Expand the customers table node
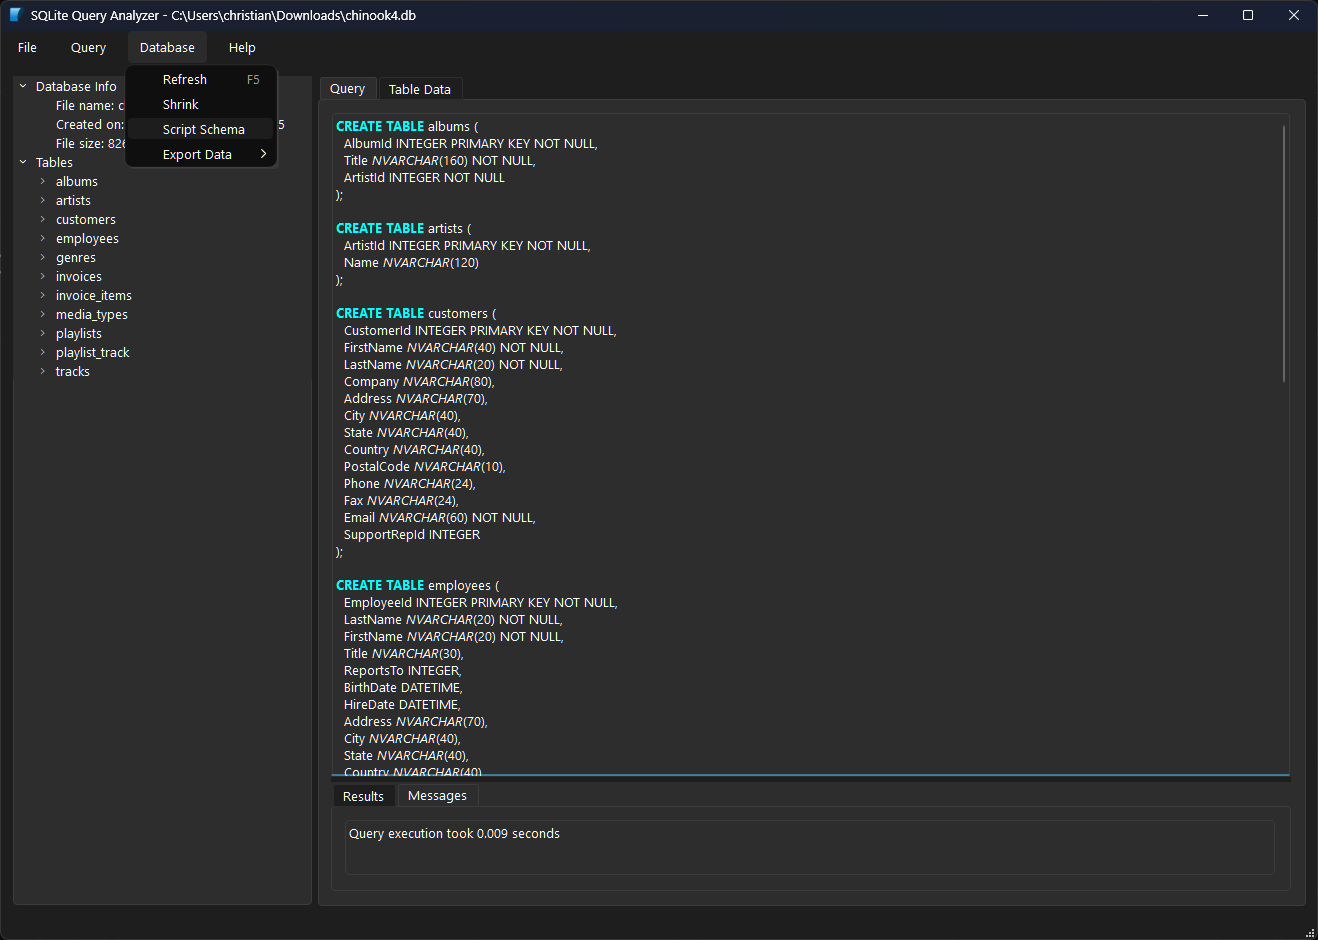1318x940 pixels. (43, 219)
